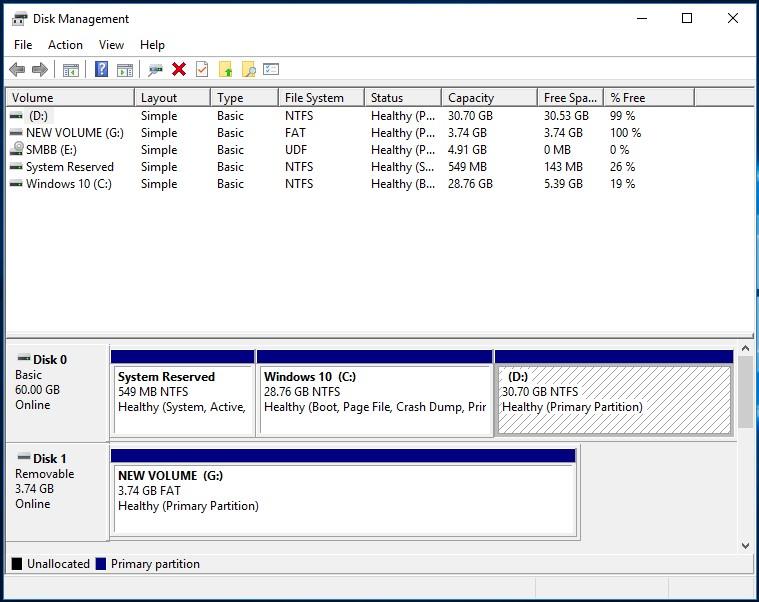Viewport: 759px width, 602px height.
Task: Click the Back arrow toolbar icon
Action: (x=17, y=70)
